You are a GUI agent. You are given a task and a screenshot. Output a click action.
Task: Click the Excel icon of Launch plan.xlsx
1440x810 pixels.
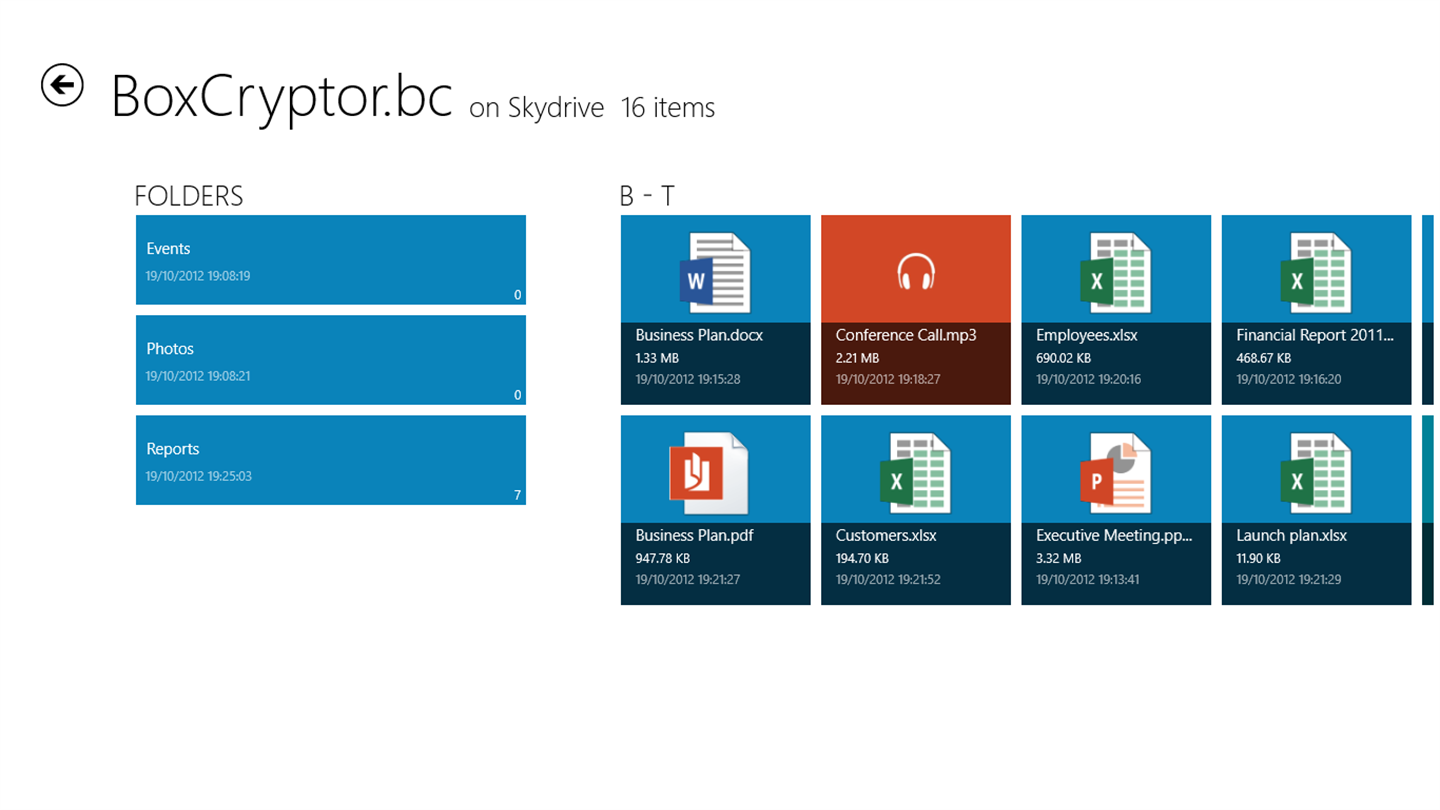(x=1316, y=473)
